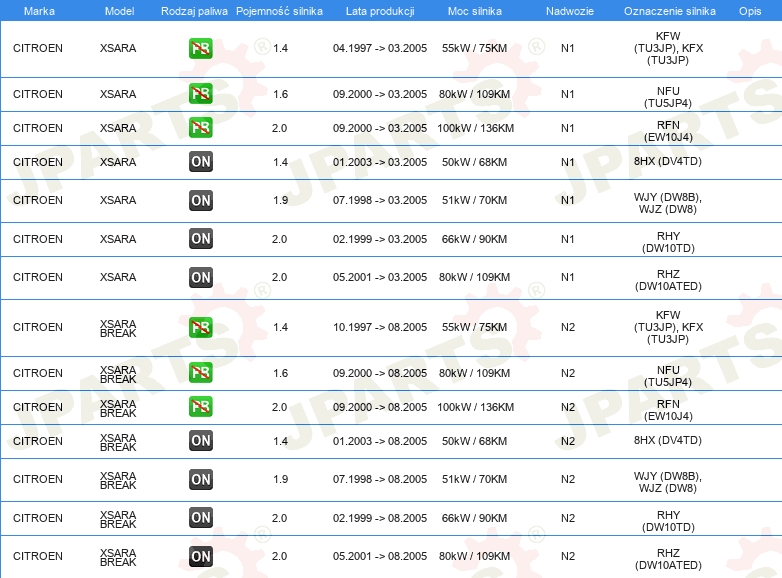This screenshot has width=782, height=578.
Task: Click 50kW / 68KM in the N1 row
Action: point(474,162)
